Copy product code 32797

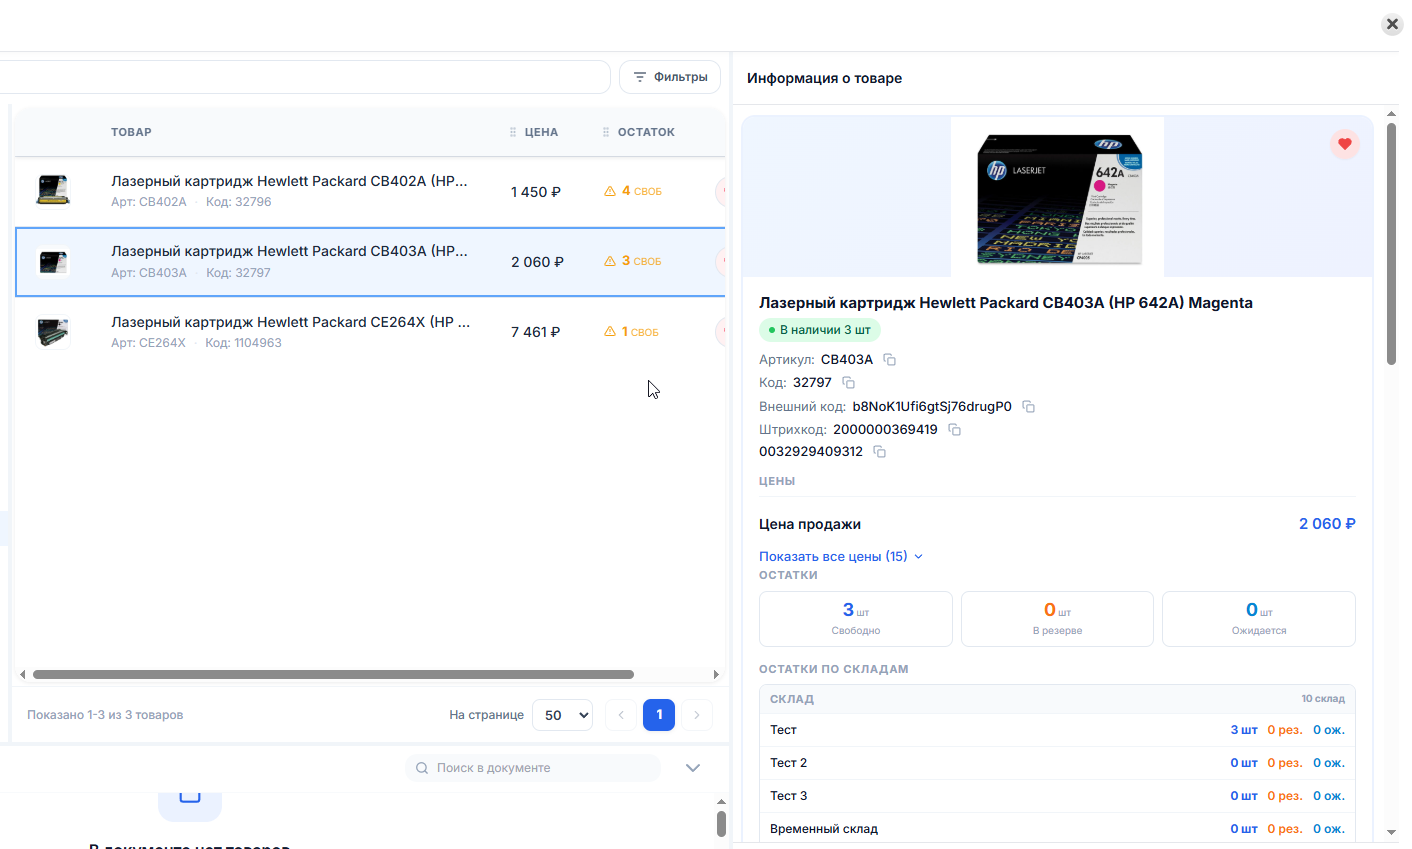tap(848, 383)
